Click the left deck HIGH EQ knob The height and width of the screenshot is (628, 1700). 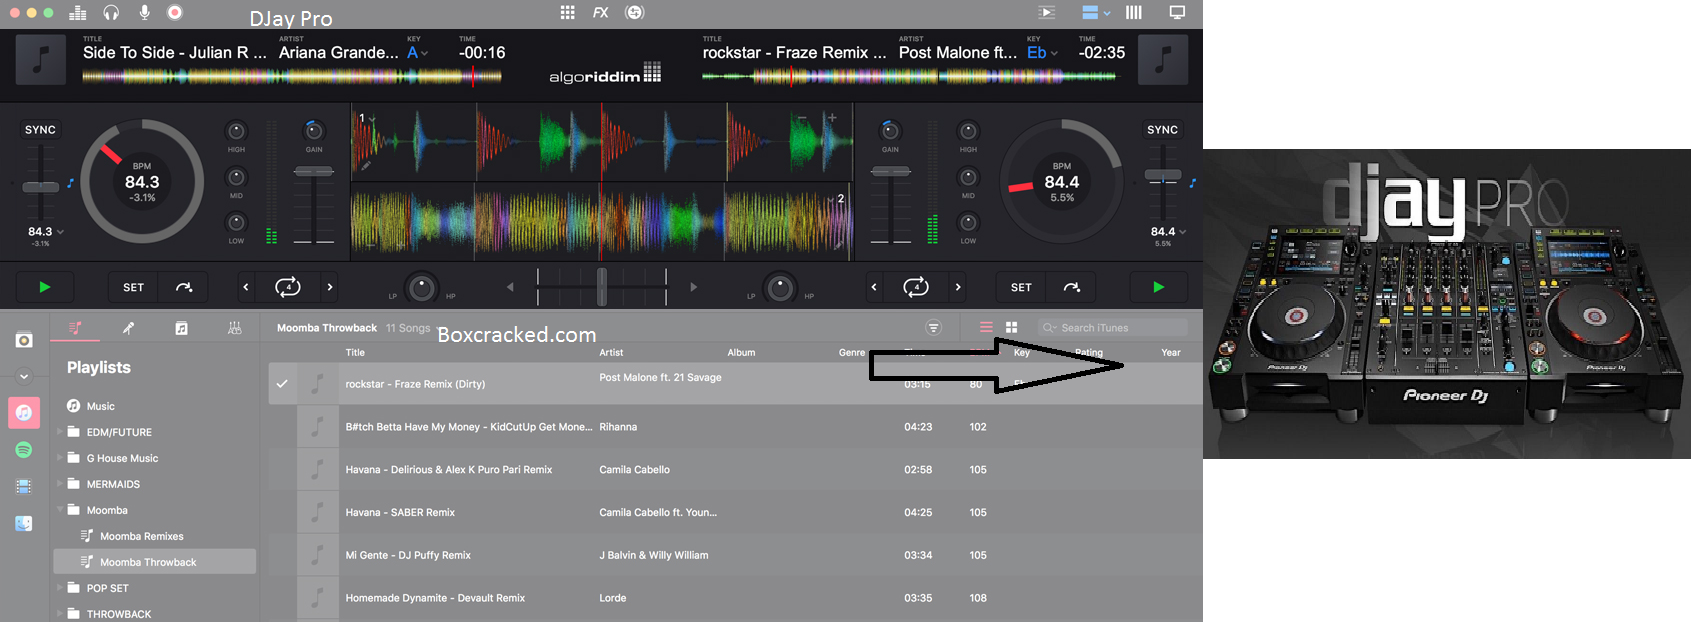point(236,131)
